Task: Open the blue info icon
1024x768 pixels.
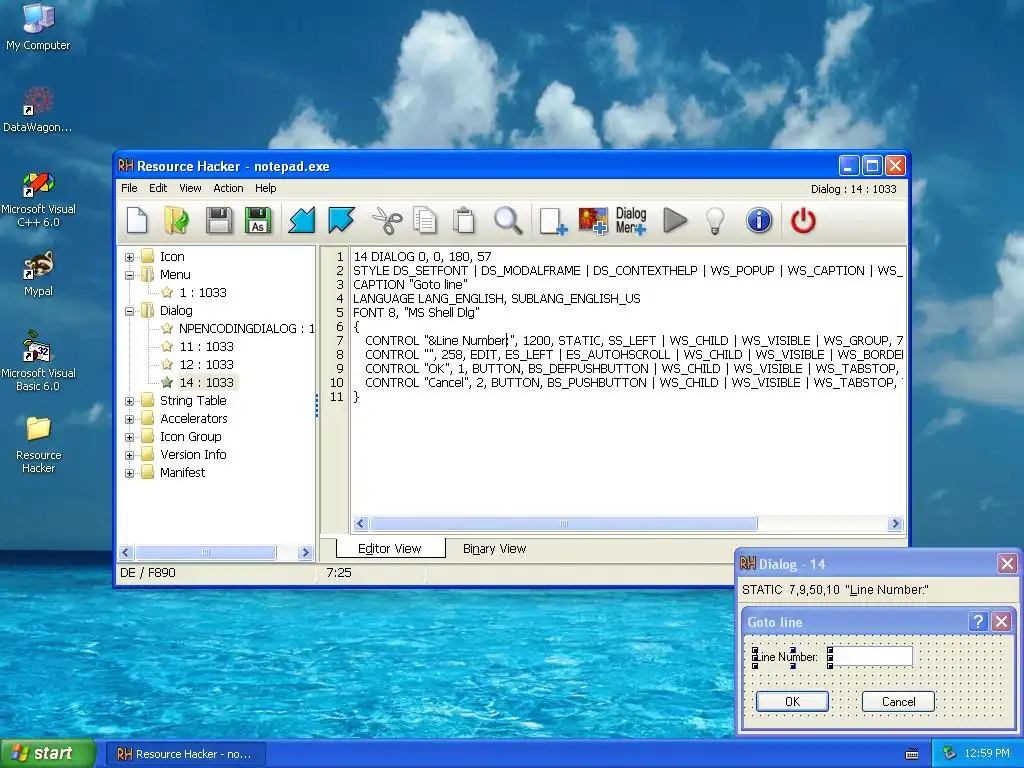Action: [x=759, y=221]
